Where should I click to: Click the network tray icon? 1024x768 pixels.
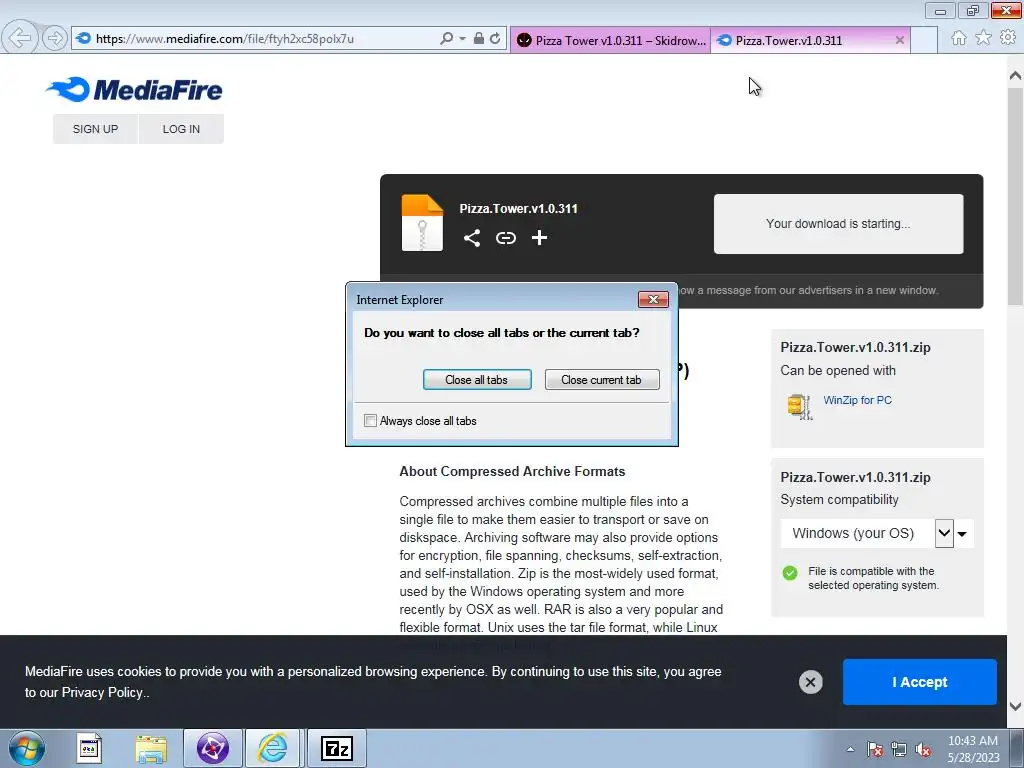[899, 749]
